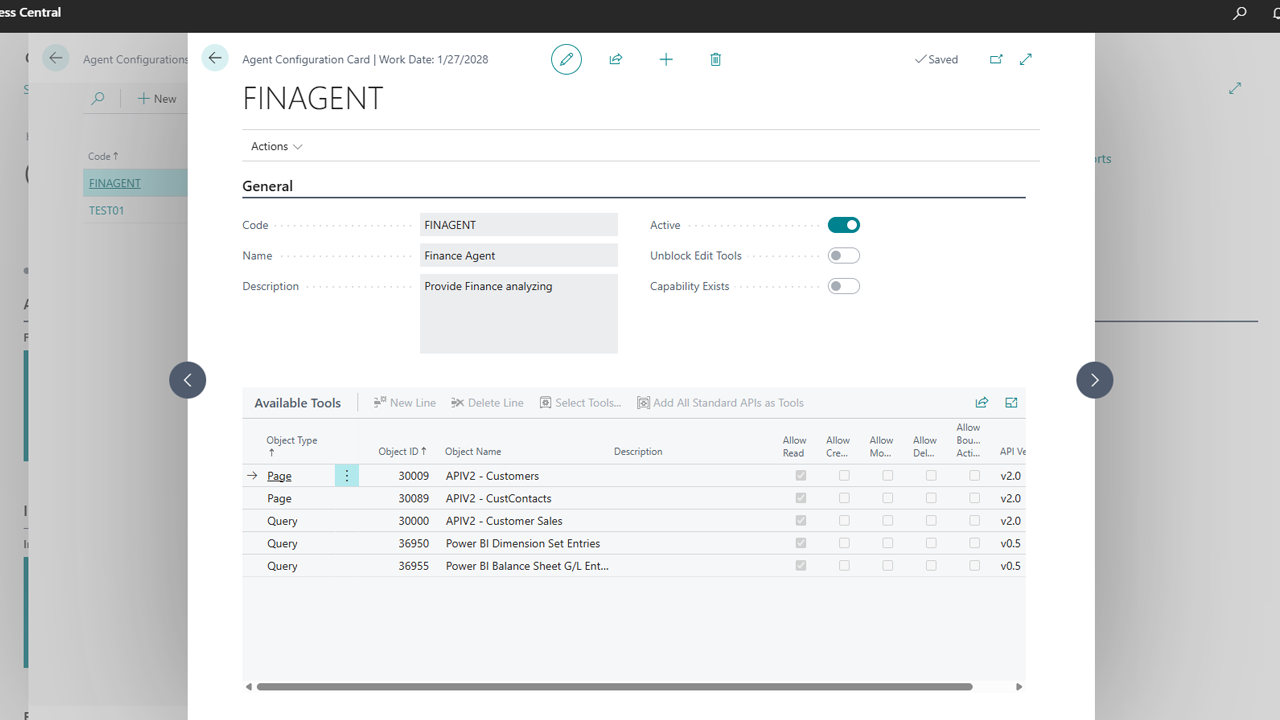Click the back arrow on Agent Configuration Card
The width and height of the screenshot is (1280, 720).
pos(215,58)
